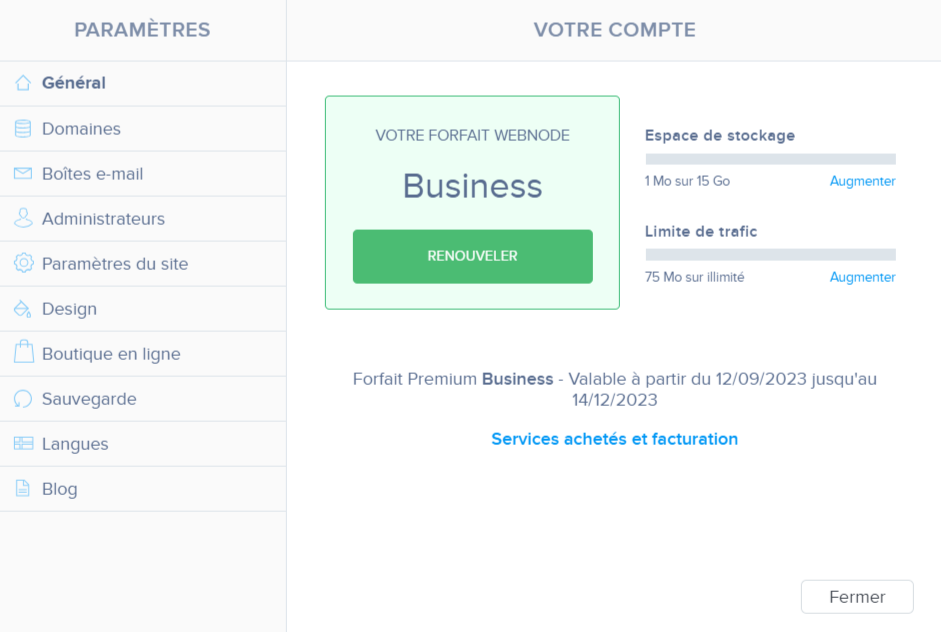Viewport: 941px width, 632px height.
Task: Click the RENOUVELER button
Action: tap(472, 256)
